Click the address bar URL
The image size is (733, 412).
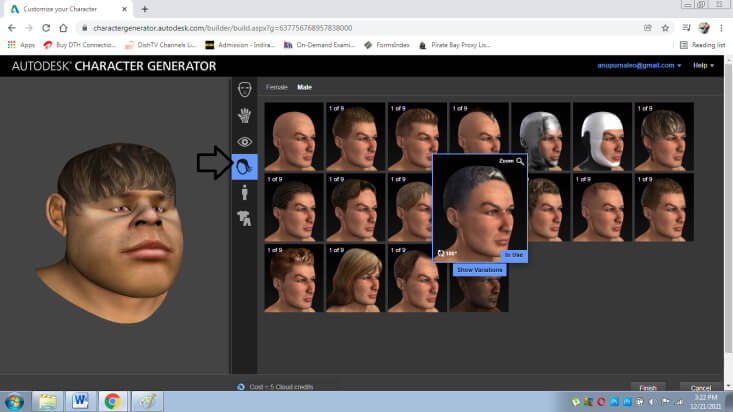click(223, 28)
